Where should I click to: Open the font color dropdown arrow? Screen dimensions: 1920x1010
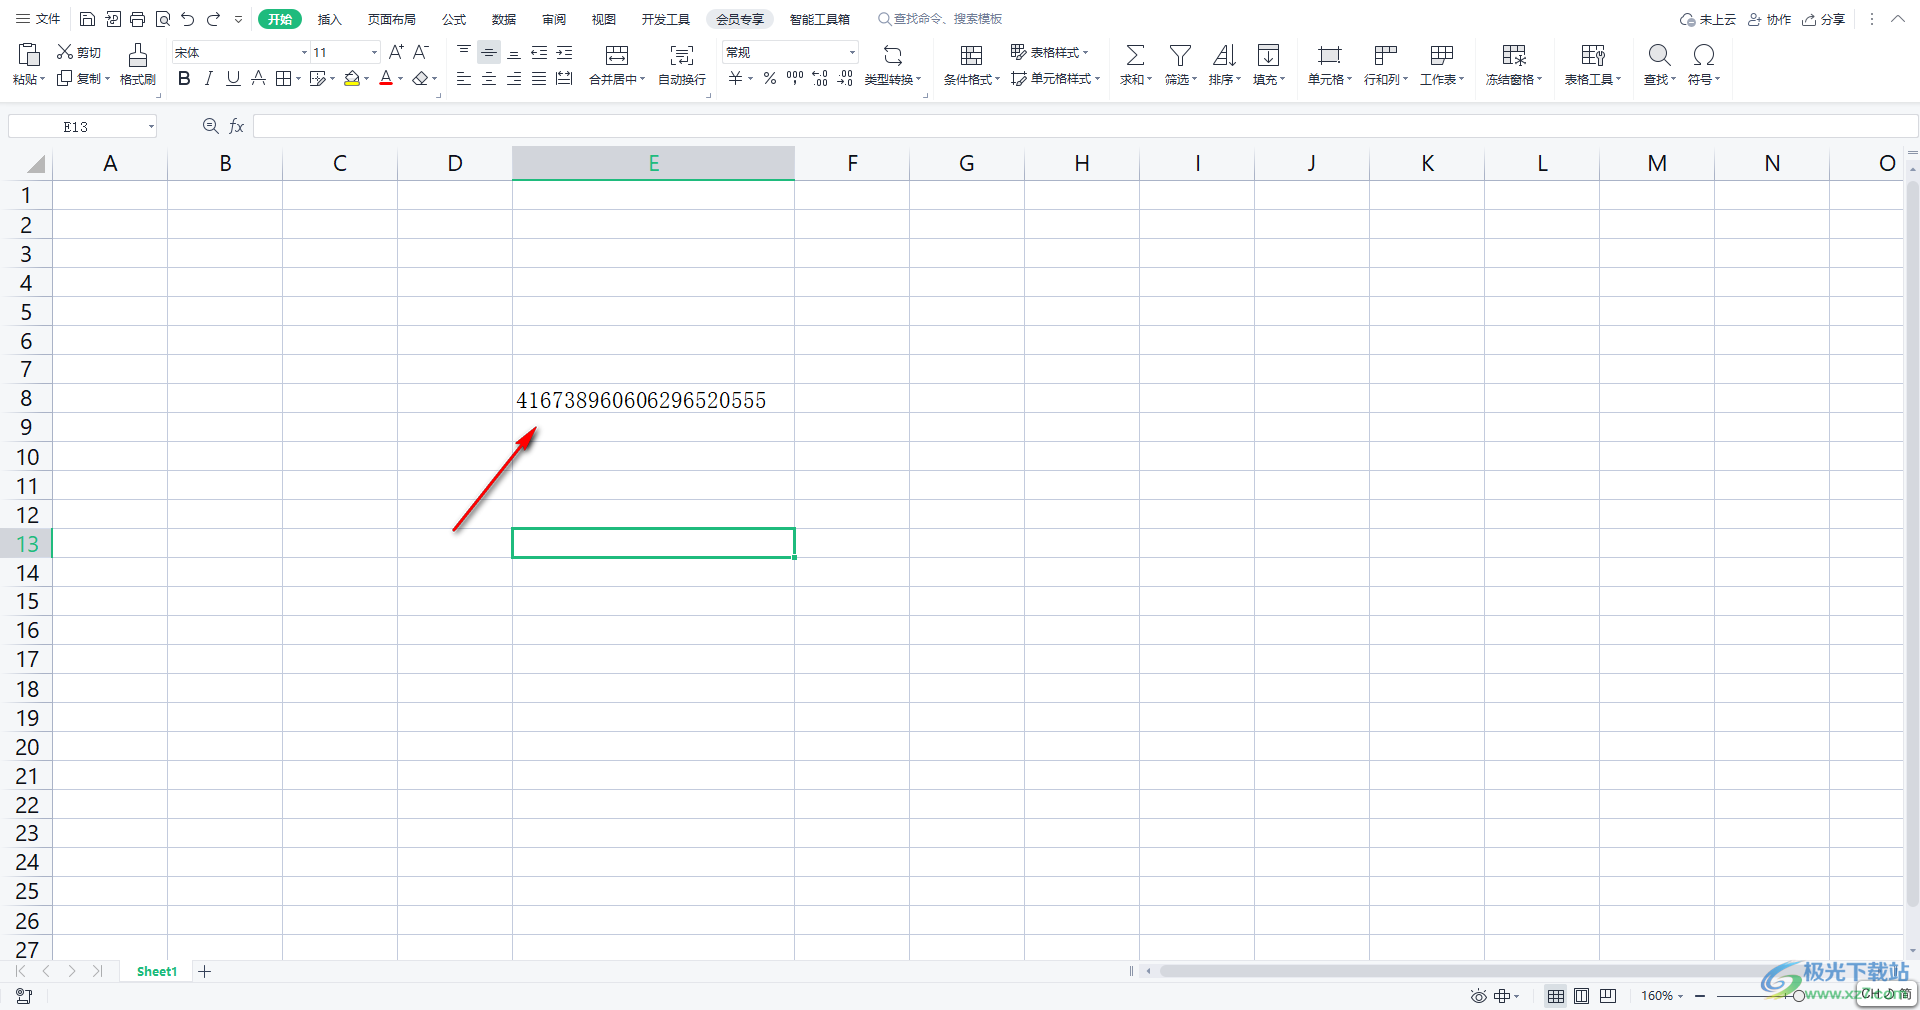point(401,79)
